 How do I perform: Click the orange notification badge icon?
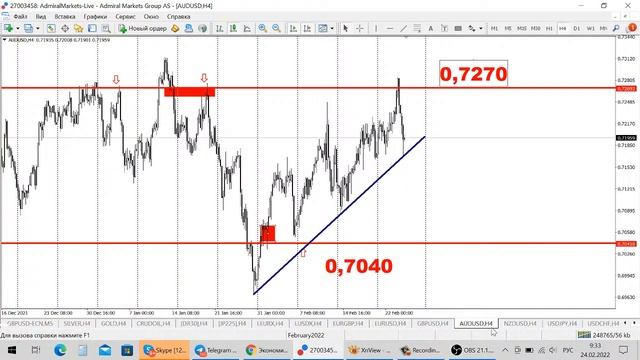pos(632,28)
